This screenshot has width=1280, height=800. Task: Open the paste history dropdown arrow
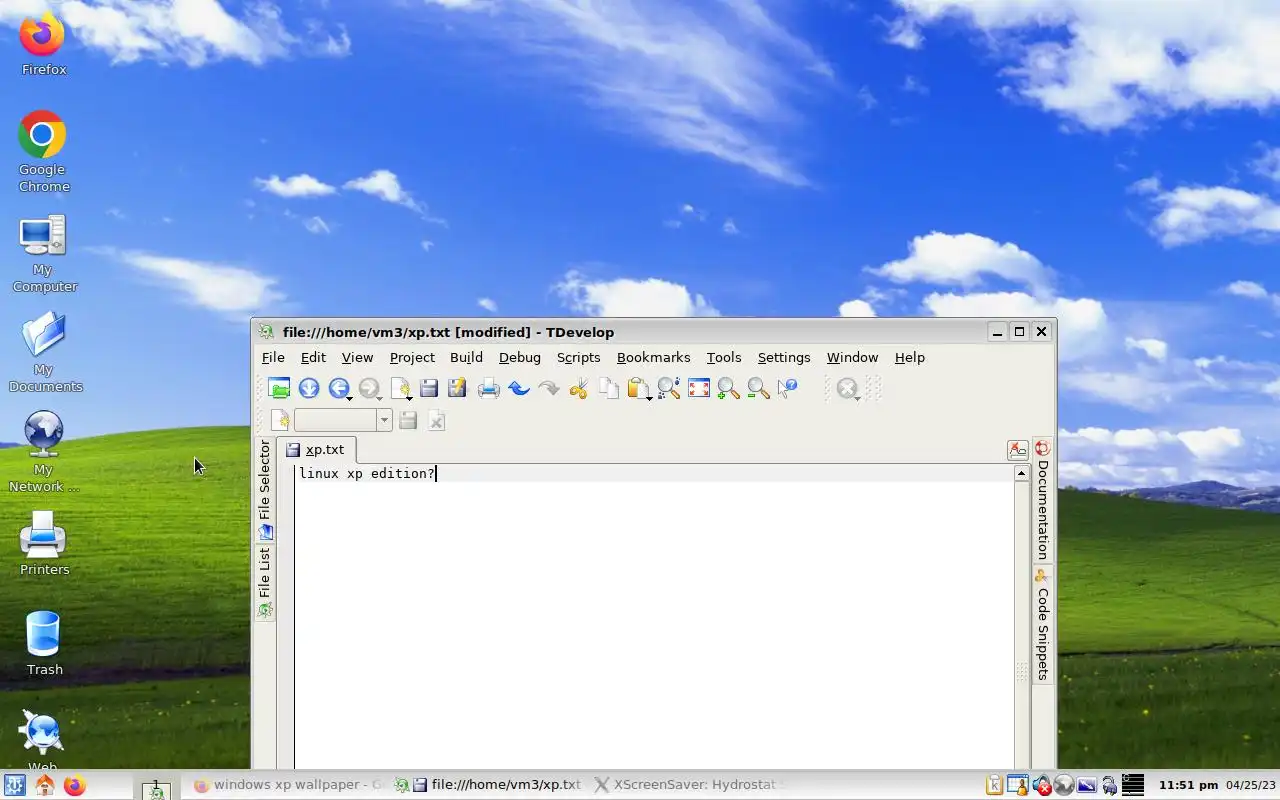(650, 398)
